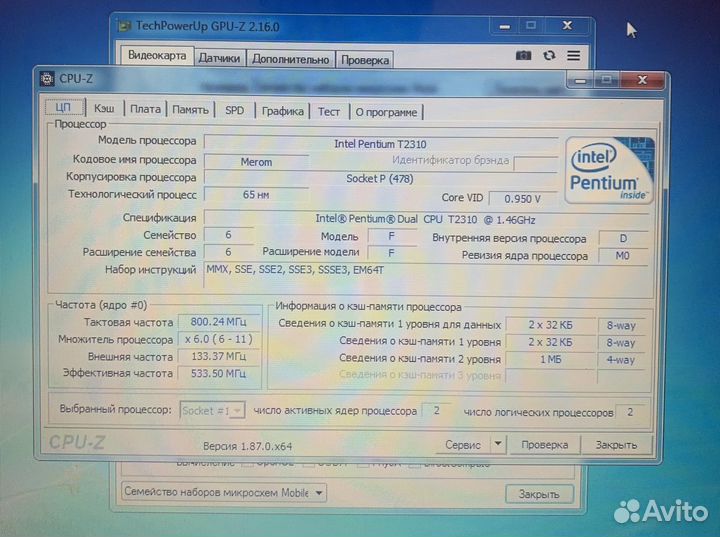Click the 533.50 МГц effective frequency value
The width and height of the screenshot is (720, 537).
(219, 373)
